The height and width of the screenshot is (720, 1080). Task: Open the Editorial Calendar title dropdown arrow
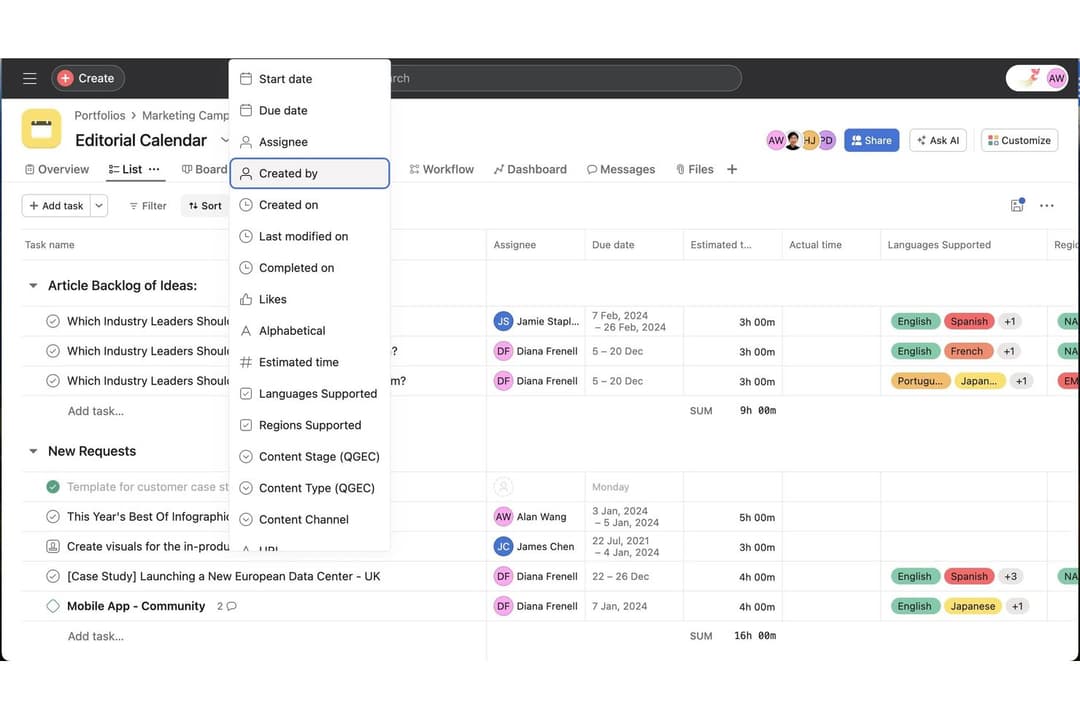pos(224,141)
